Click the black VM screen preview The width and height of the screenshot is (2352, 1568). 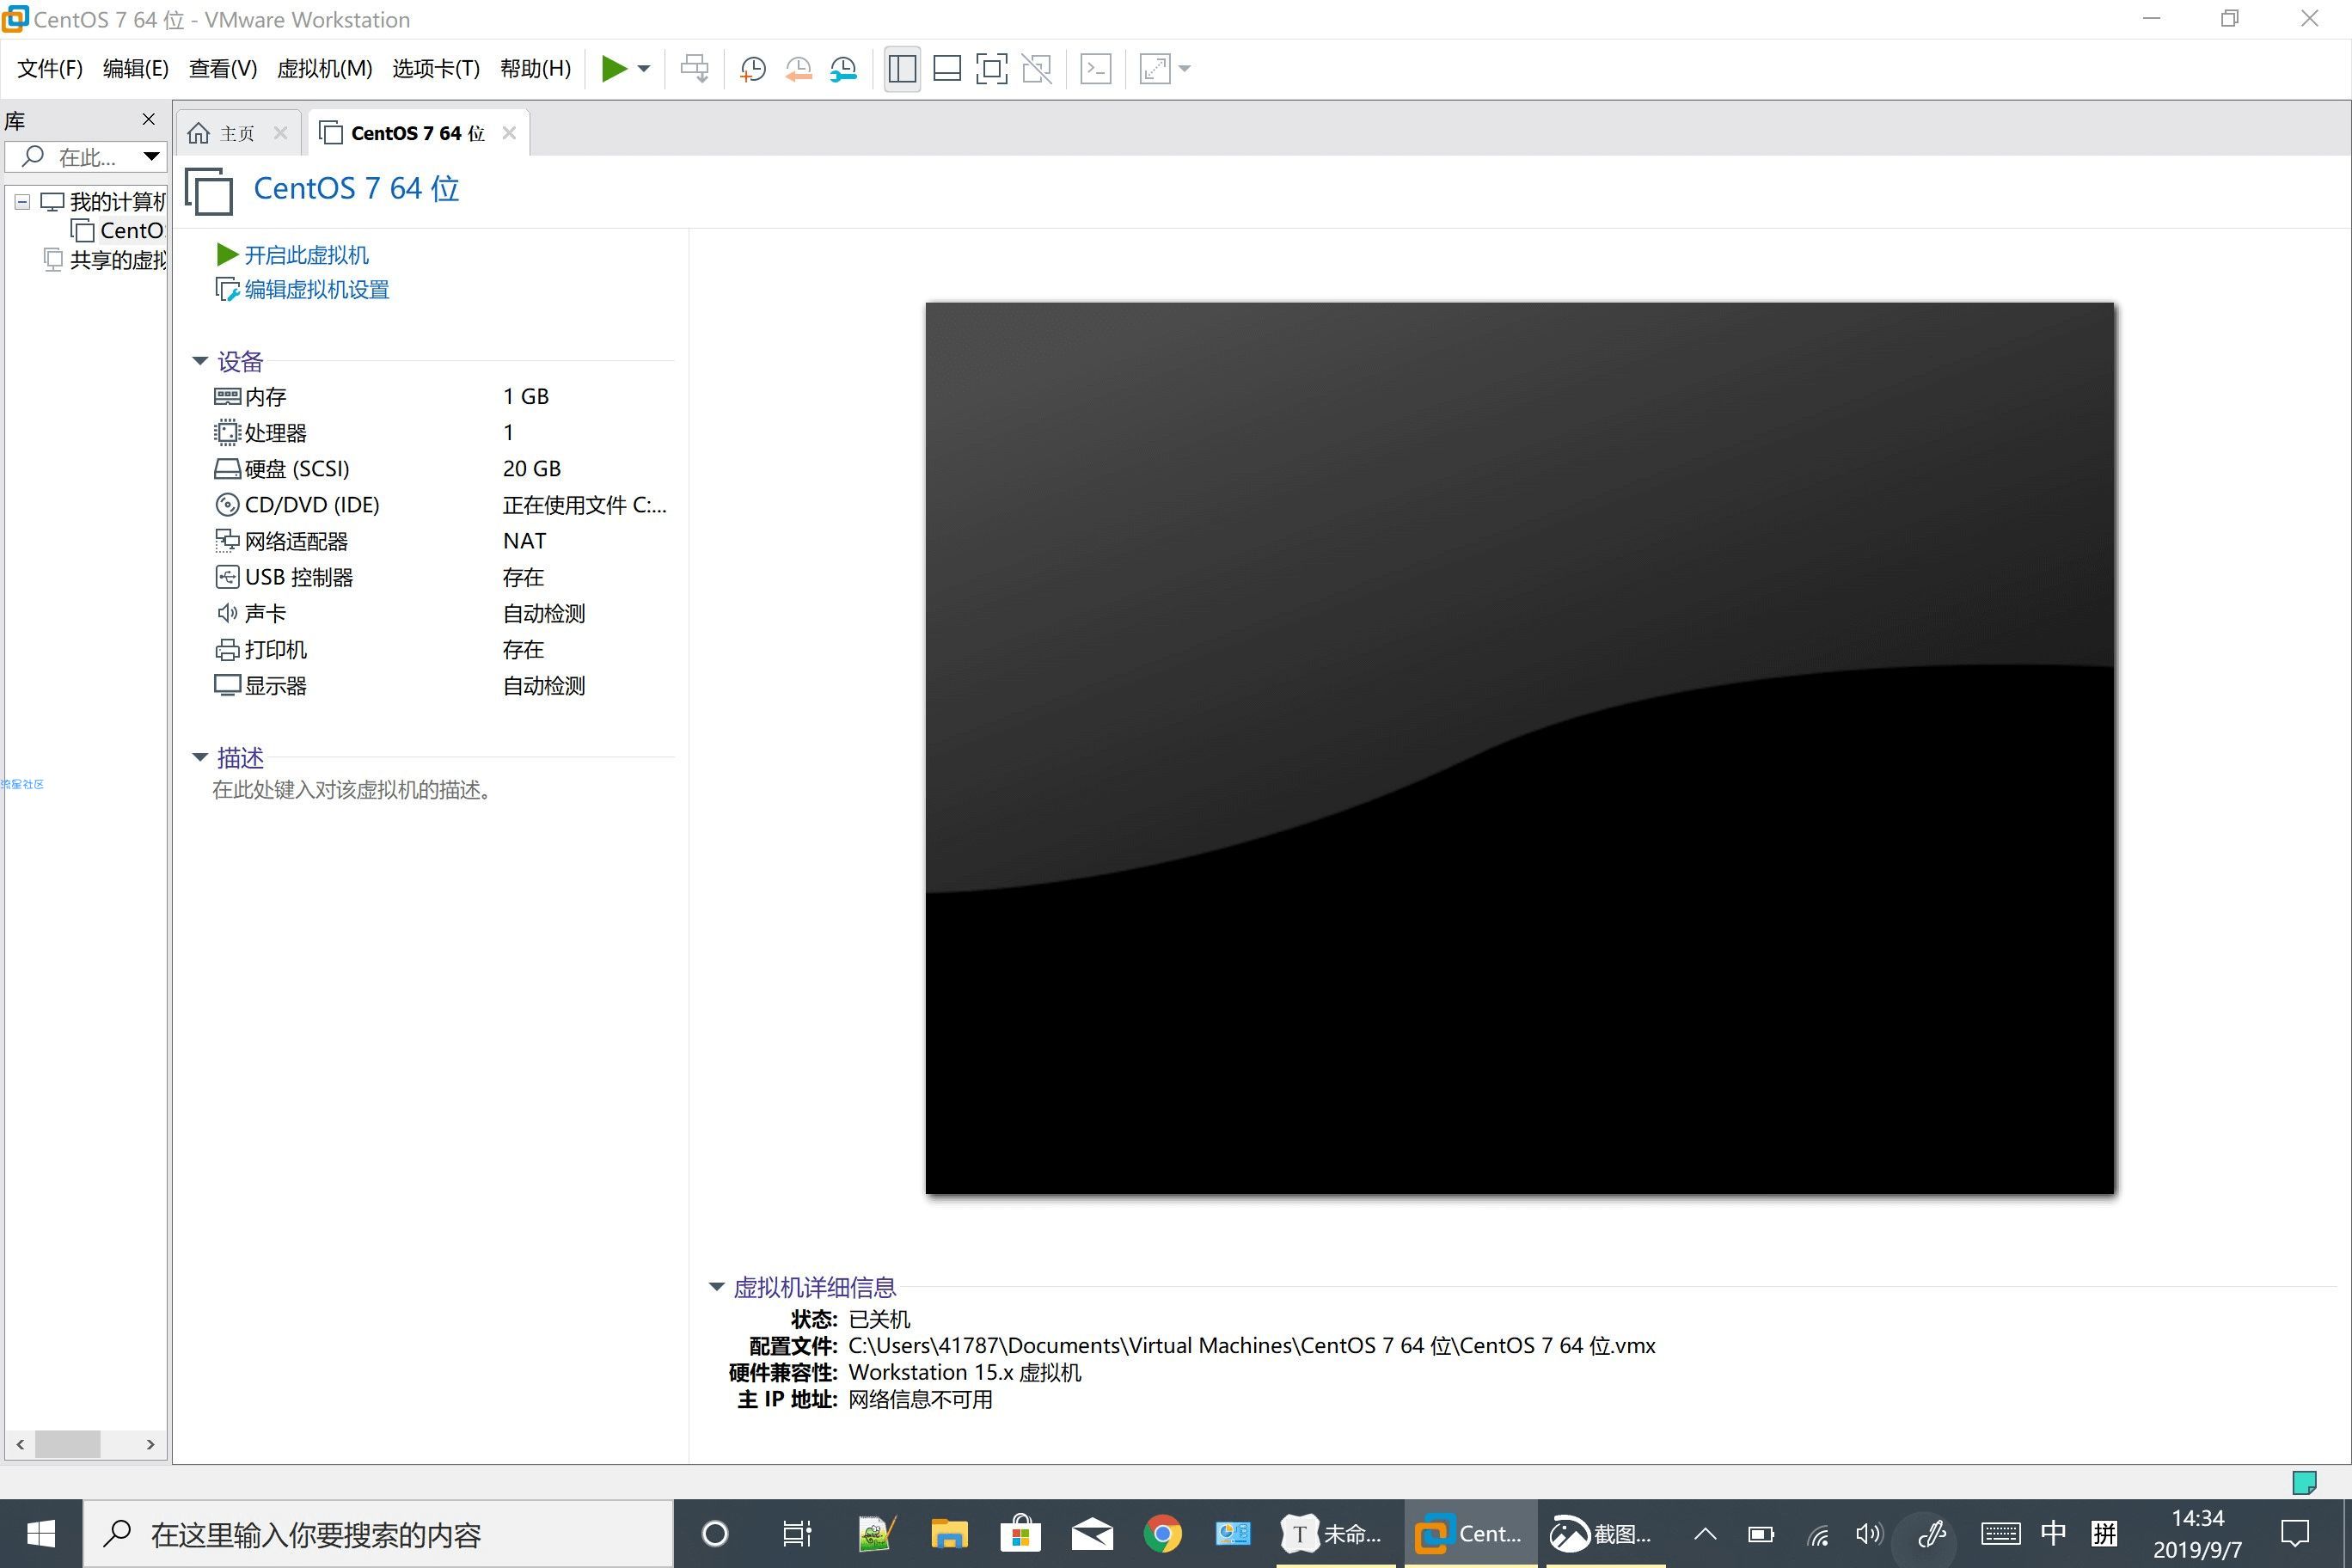pos(1520,748)
